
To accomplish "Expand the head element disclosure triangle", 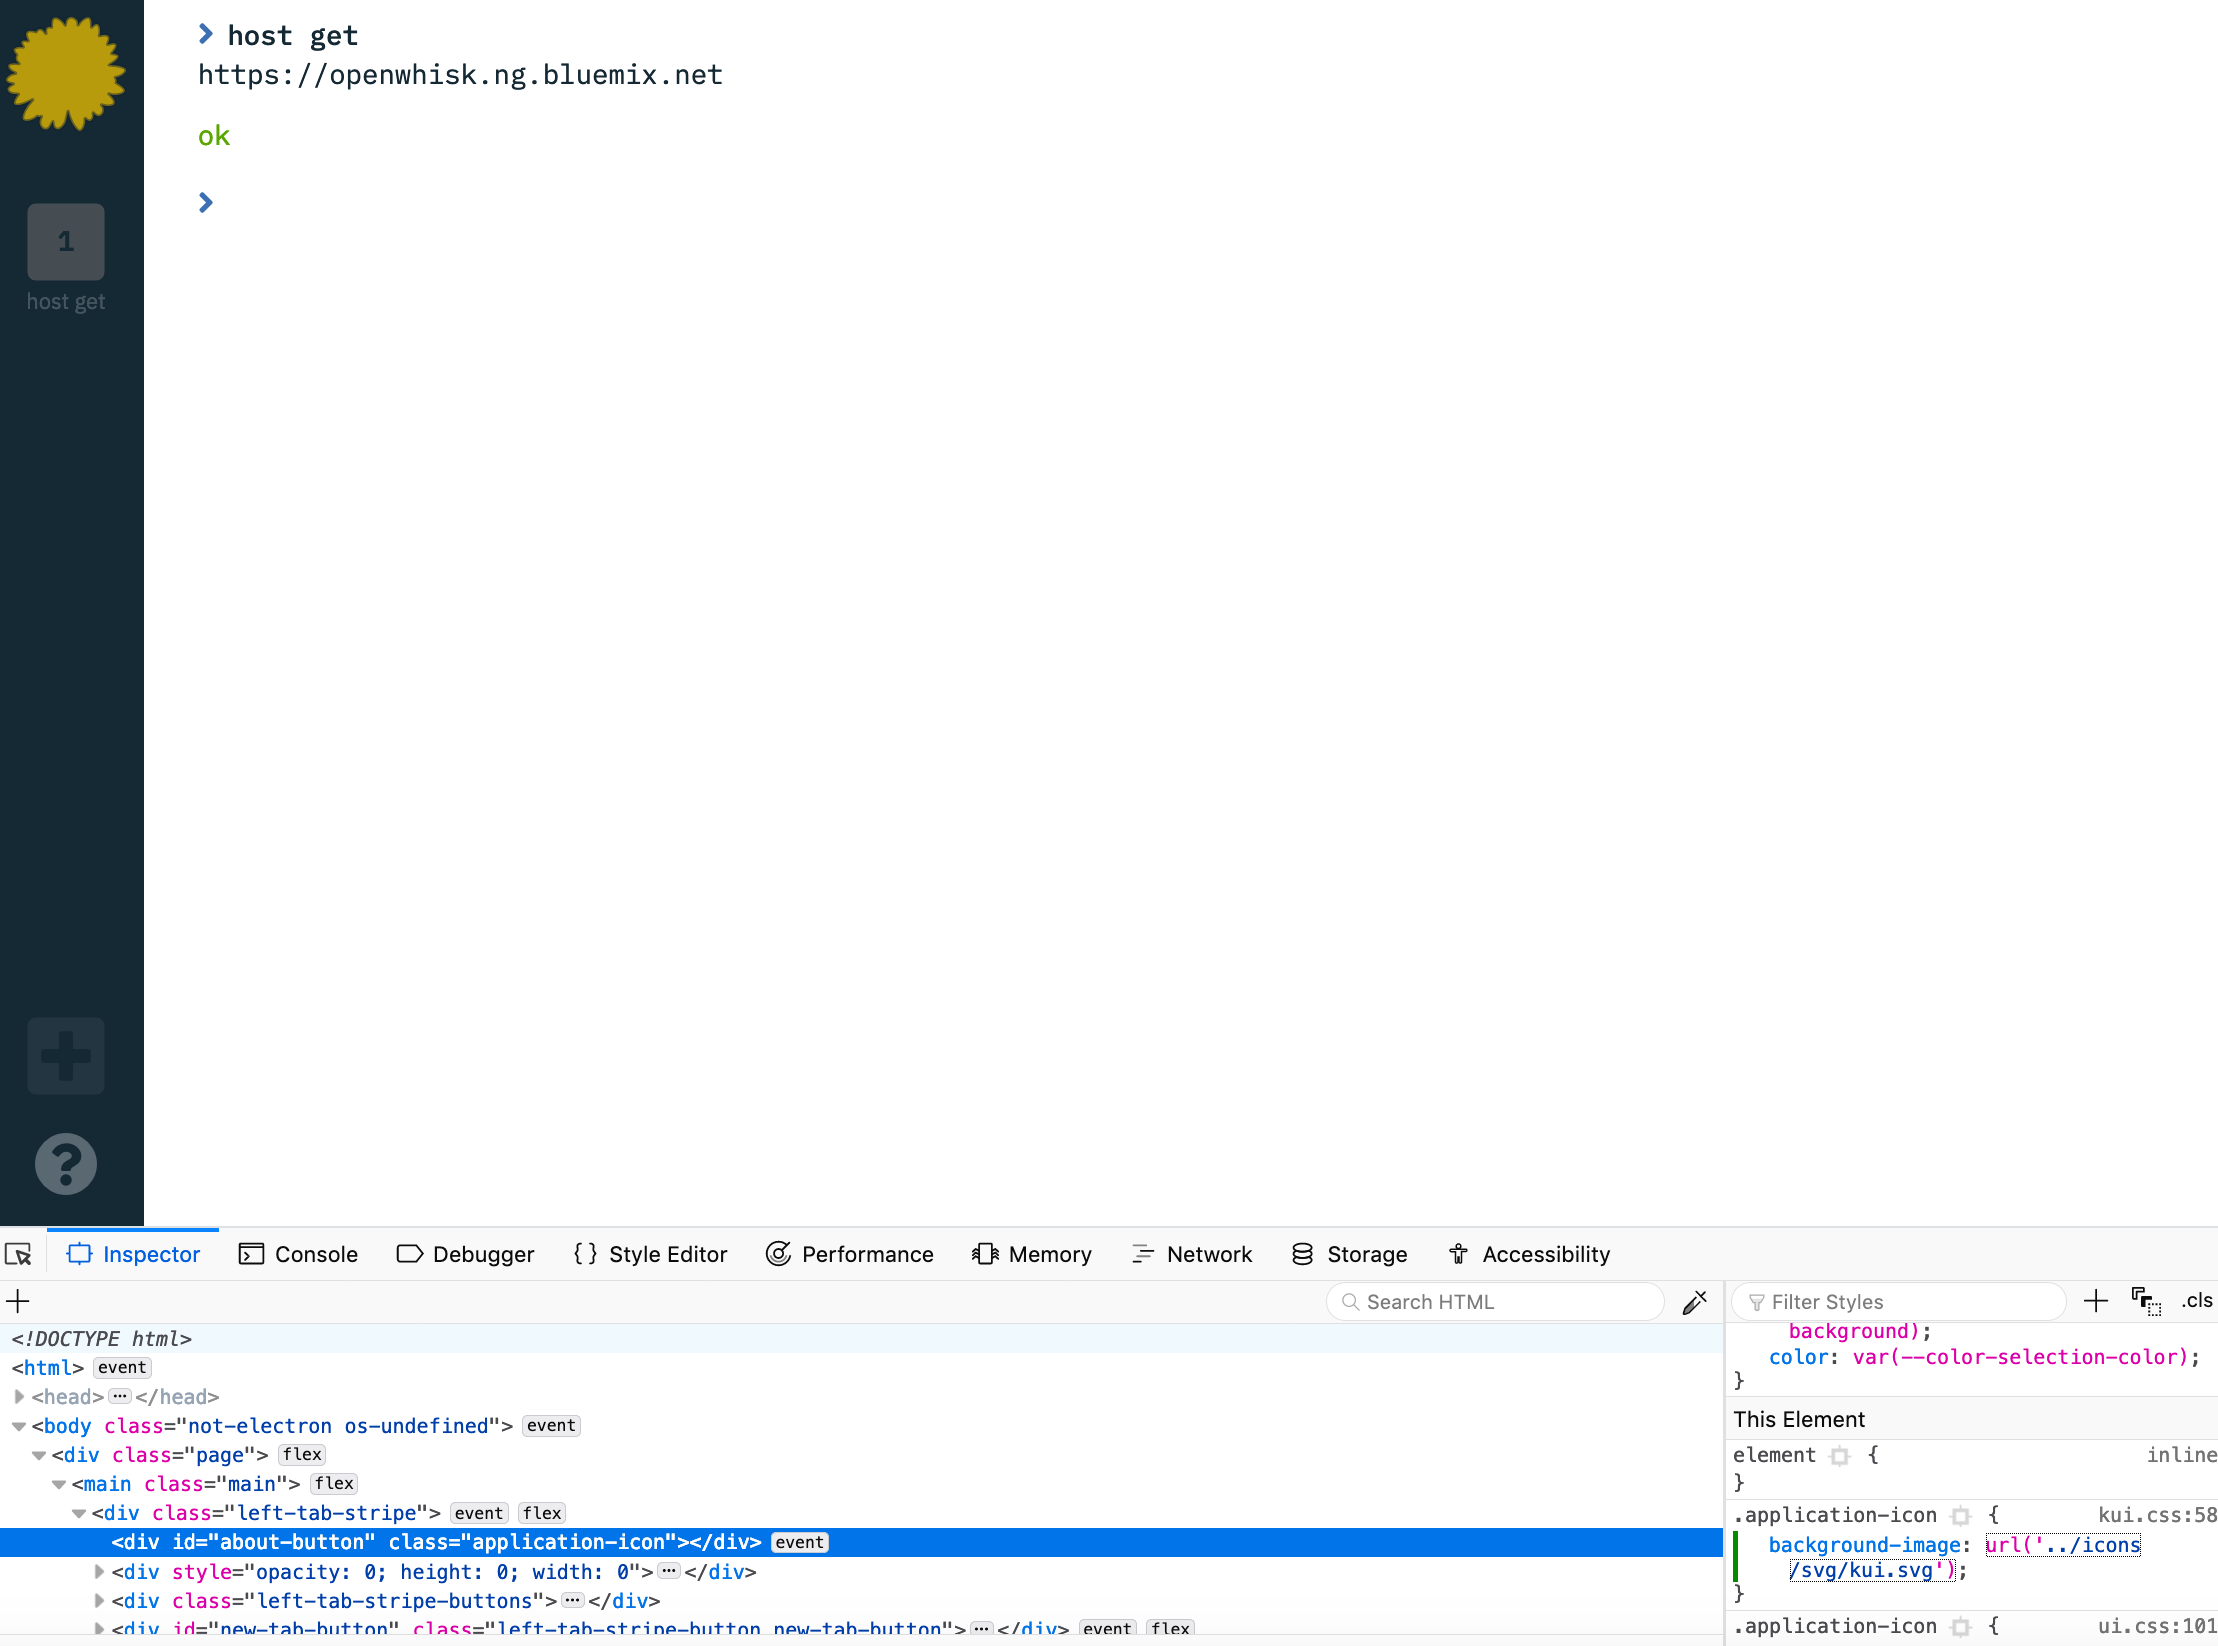I will (20, 1397).
